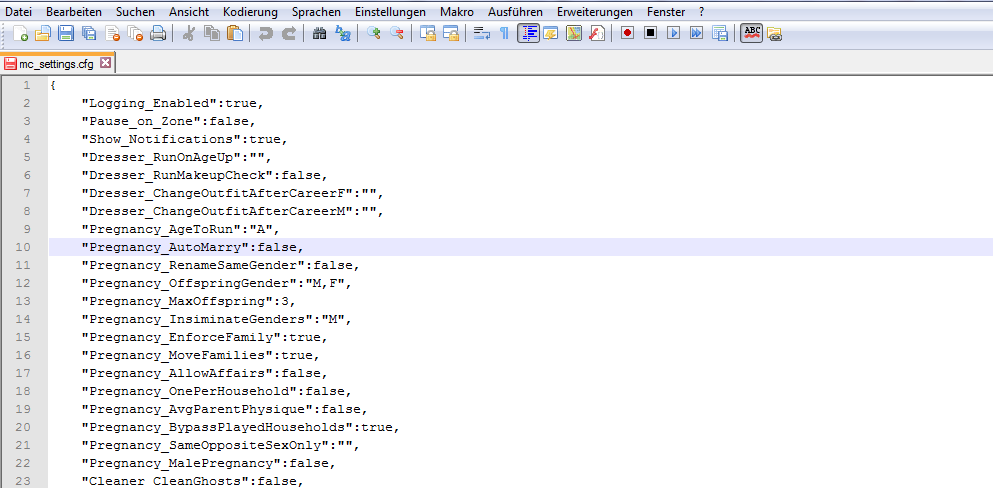Click the "Pregnancy_BypassPlayedHouseholds" key text

[x=218, y=427]
